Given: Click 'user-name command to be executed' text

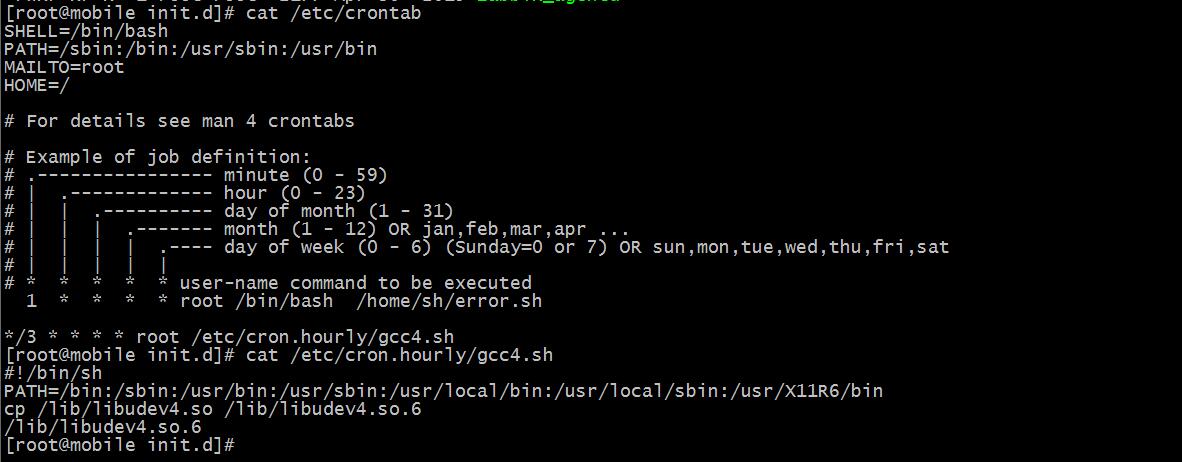Looking at the screenshot, I should tap(355, 283).
